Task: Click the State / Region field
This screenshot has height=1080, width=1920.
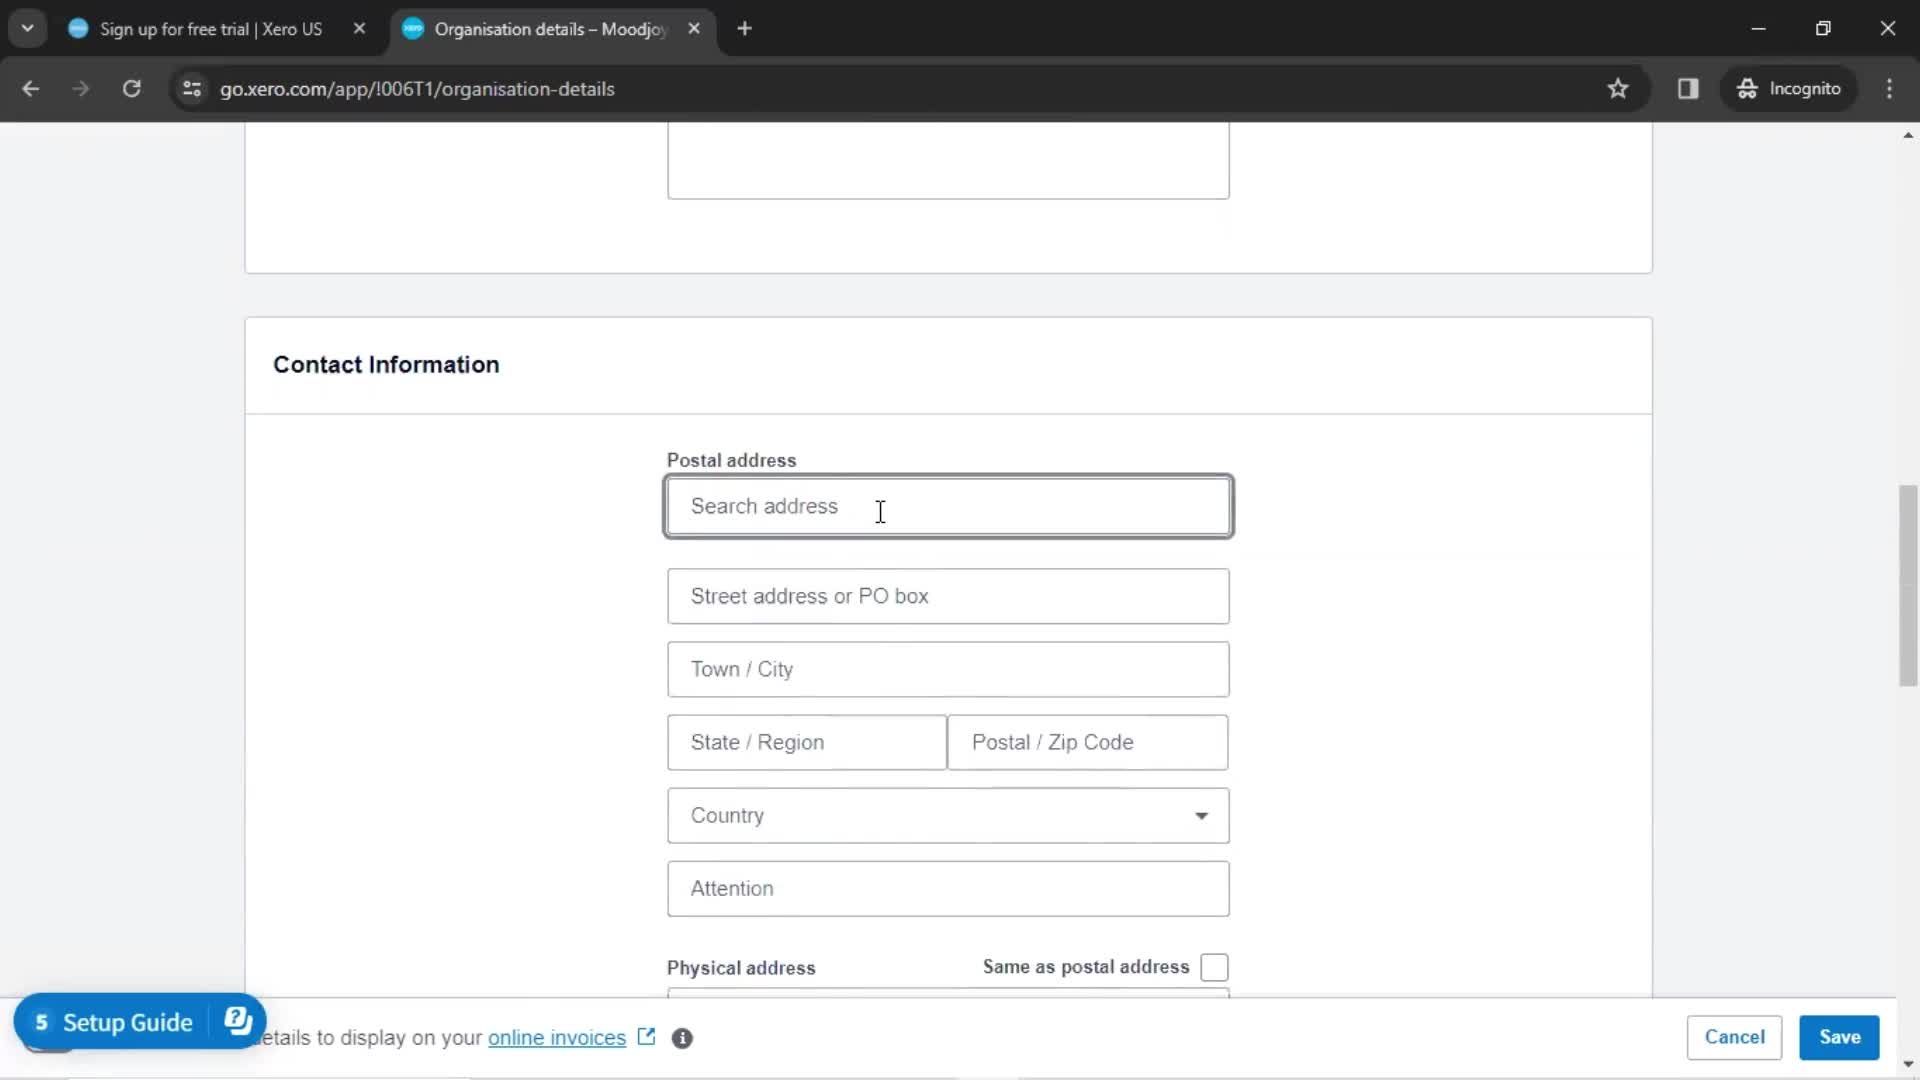Action: (x=806, y=742)
